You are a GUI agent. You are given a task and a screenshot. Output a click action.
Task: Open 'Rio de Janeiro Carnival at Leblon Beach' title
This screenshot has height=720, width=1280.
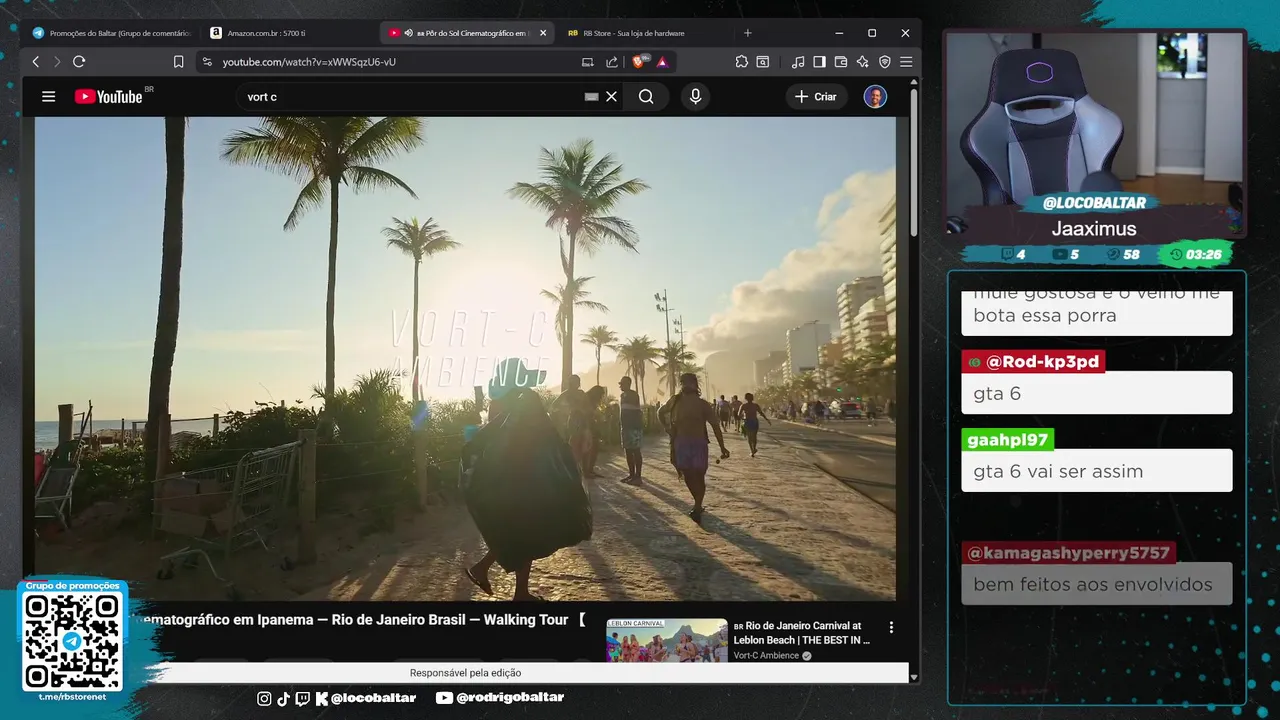[802, 633]
